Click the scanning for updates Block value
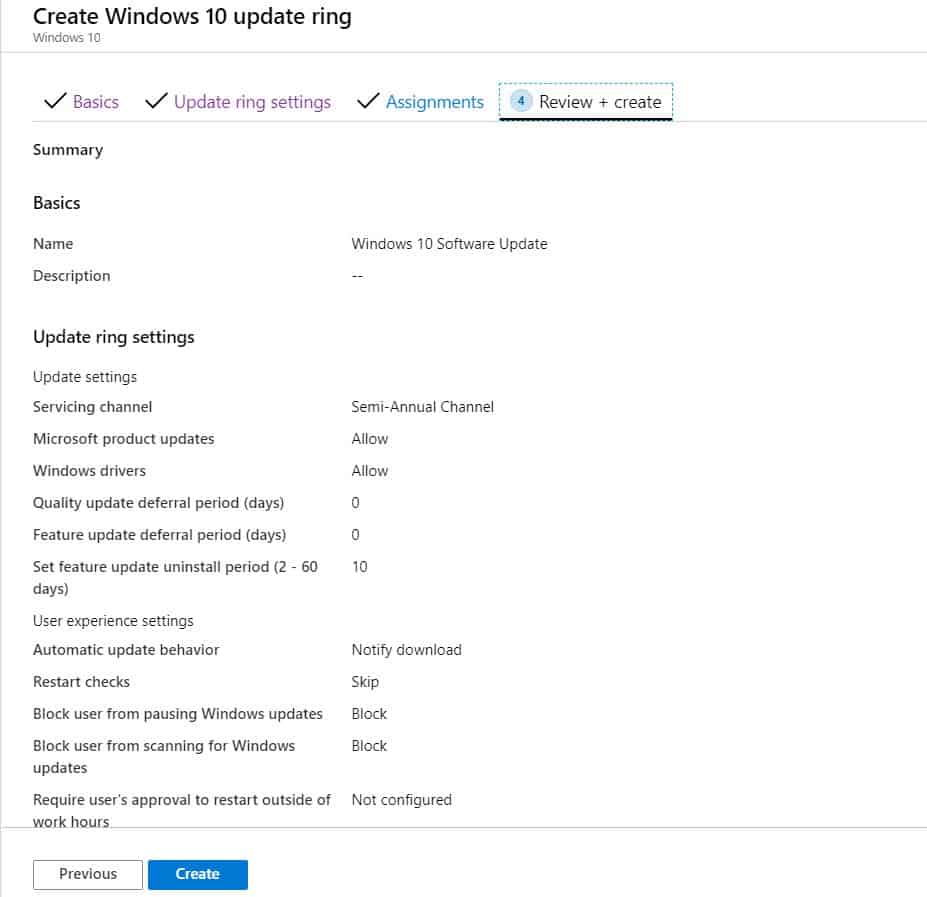Viewport: 927px width, 897px height. (369, 746)
